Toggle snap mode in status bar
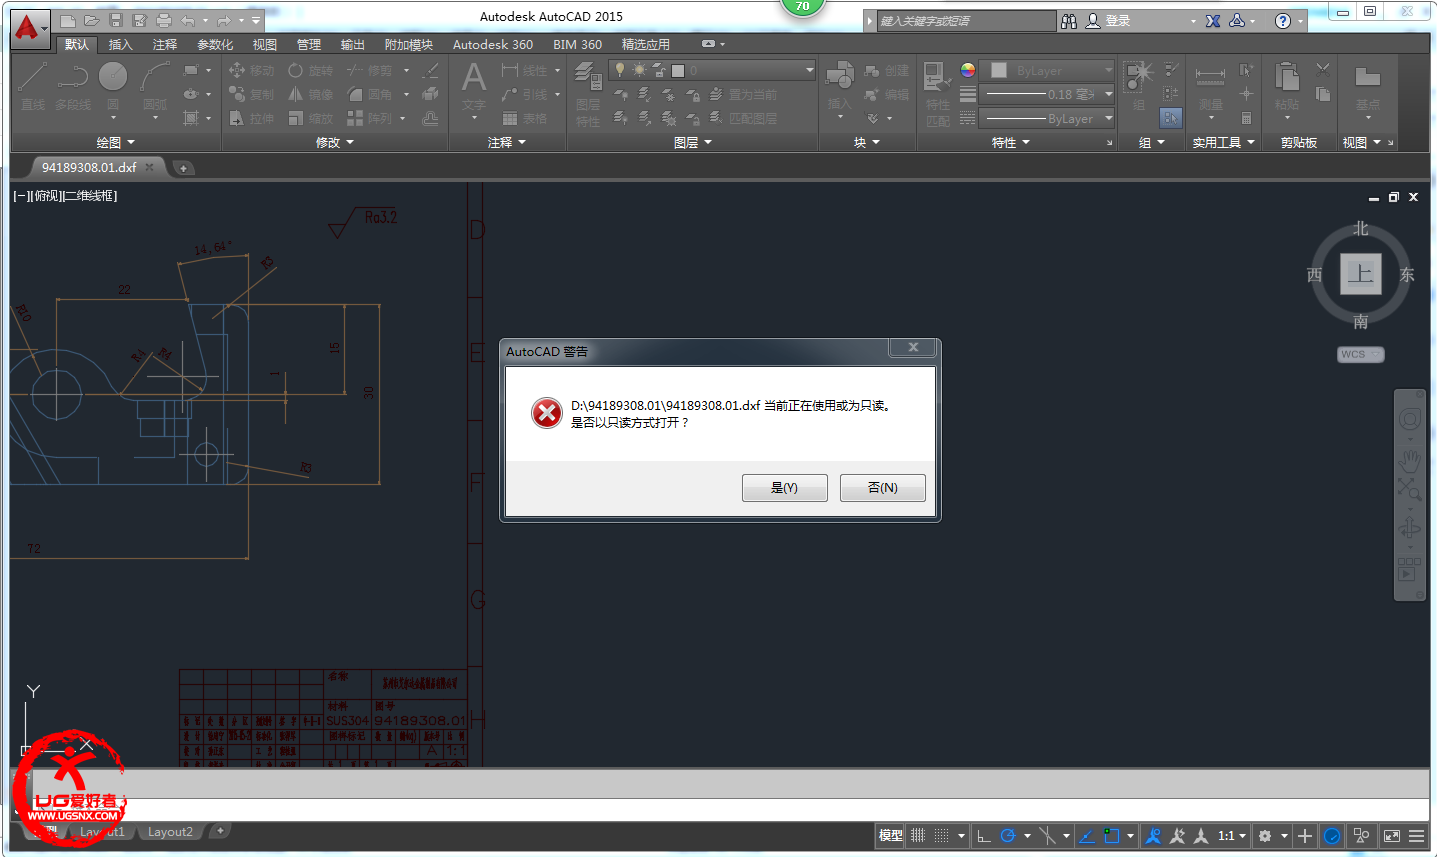Viewport: 1437px width, 857px height. coord(941,835)
